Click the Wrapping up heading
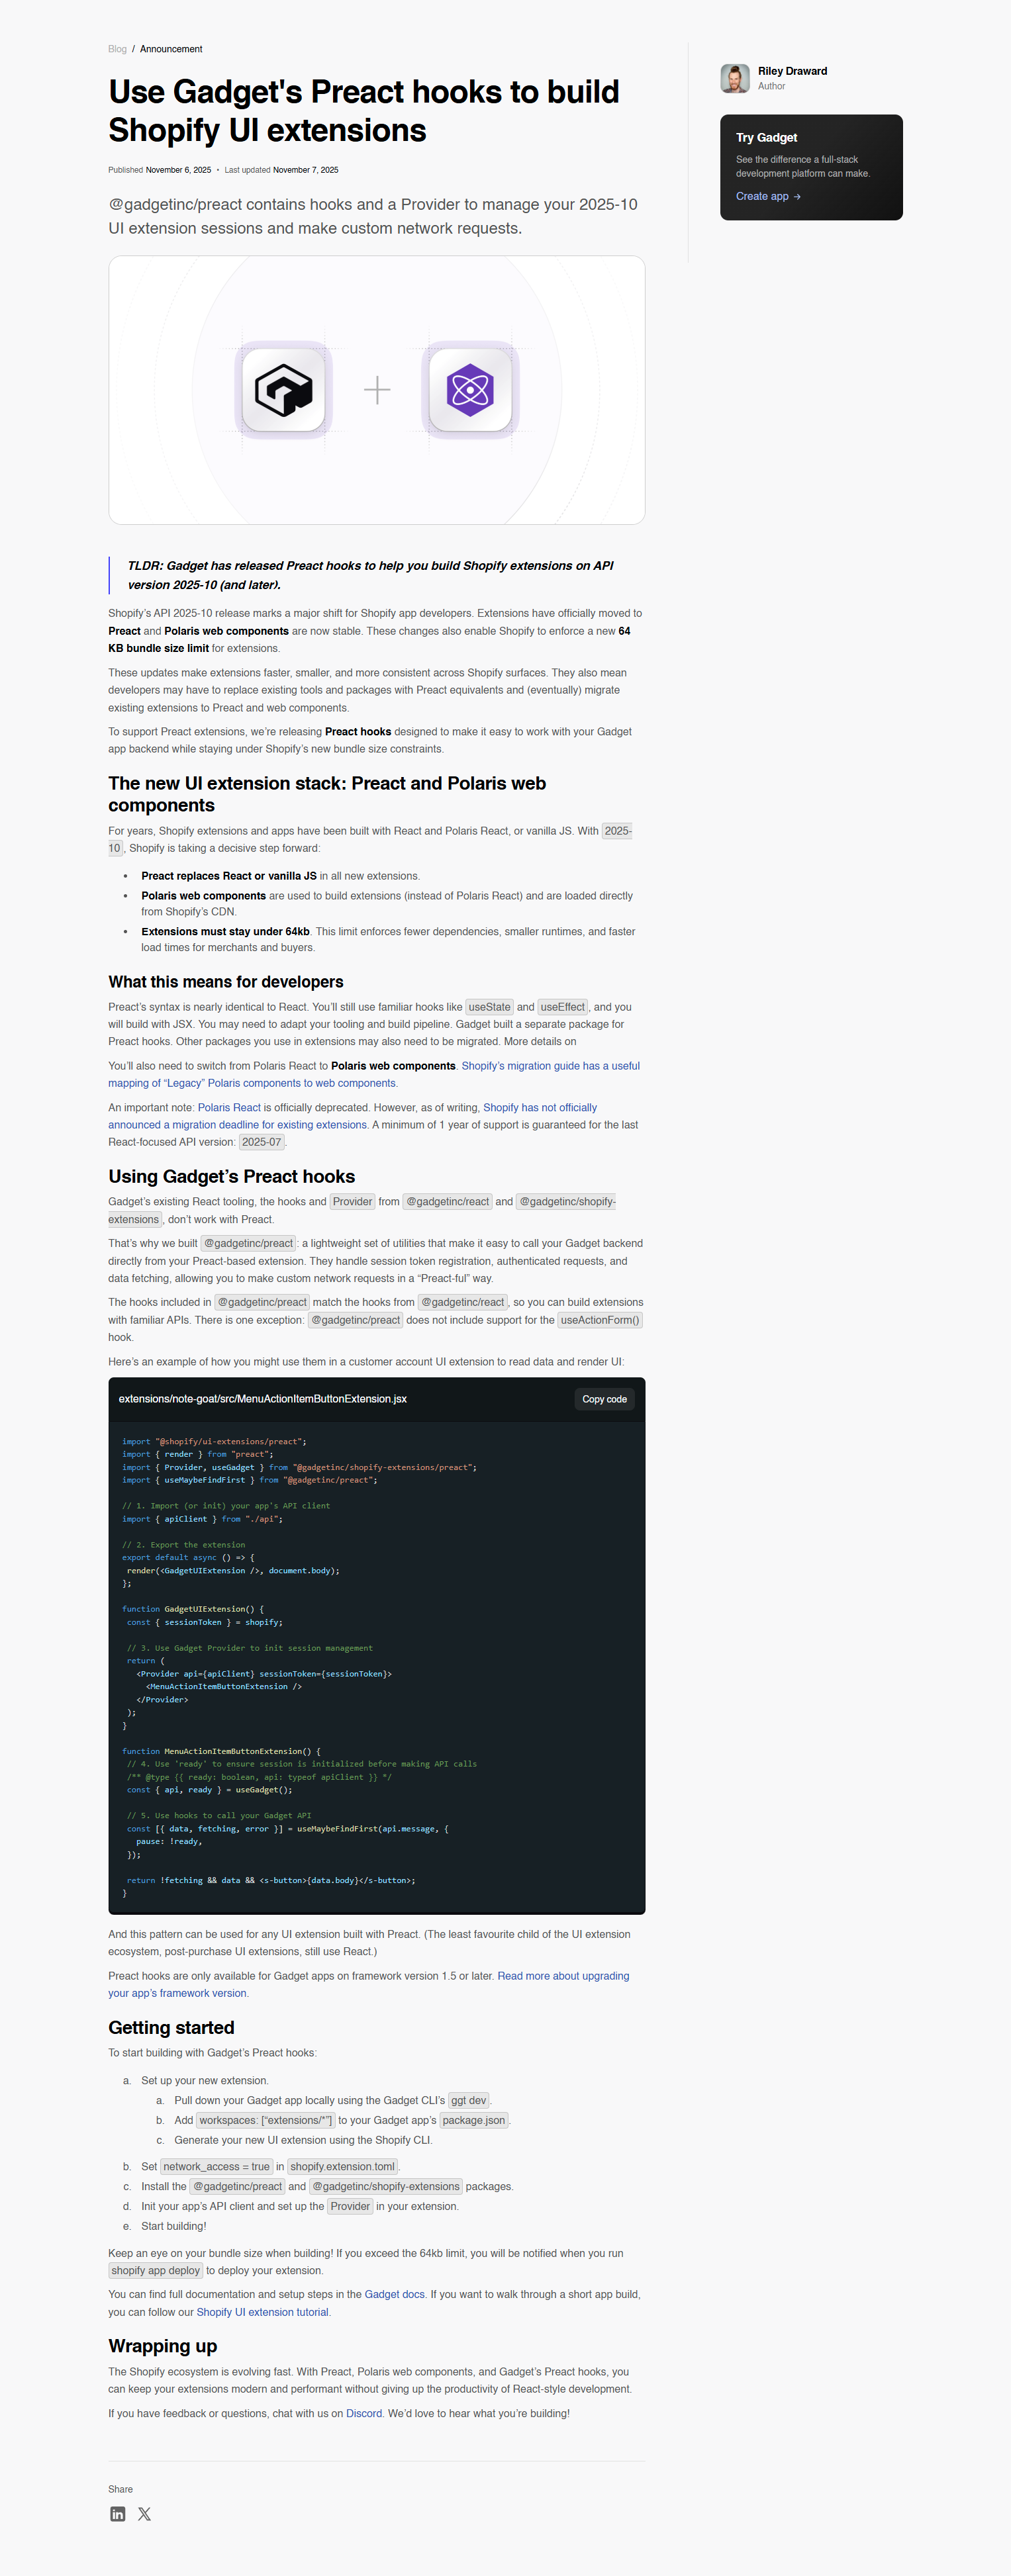 [x=163, y=2346]
